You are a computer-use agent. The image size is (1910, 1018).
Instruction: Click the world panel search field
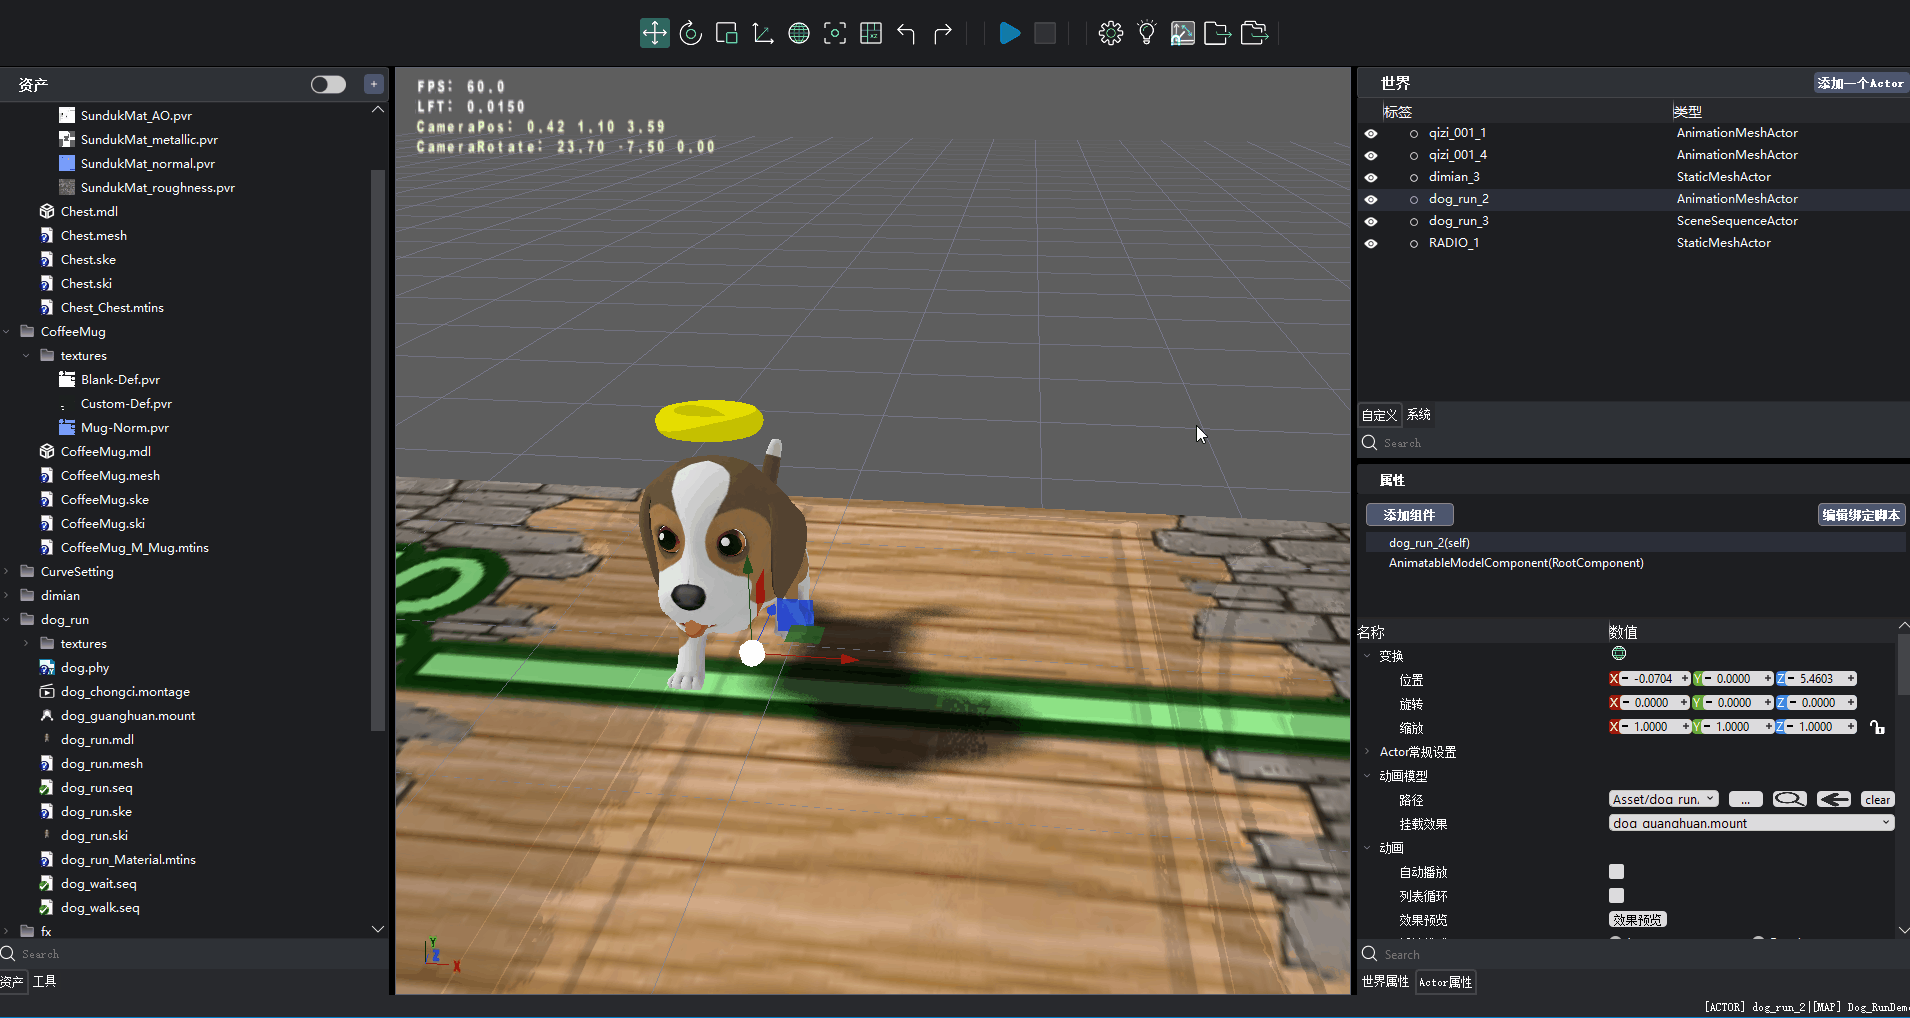click(1634, 442)
